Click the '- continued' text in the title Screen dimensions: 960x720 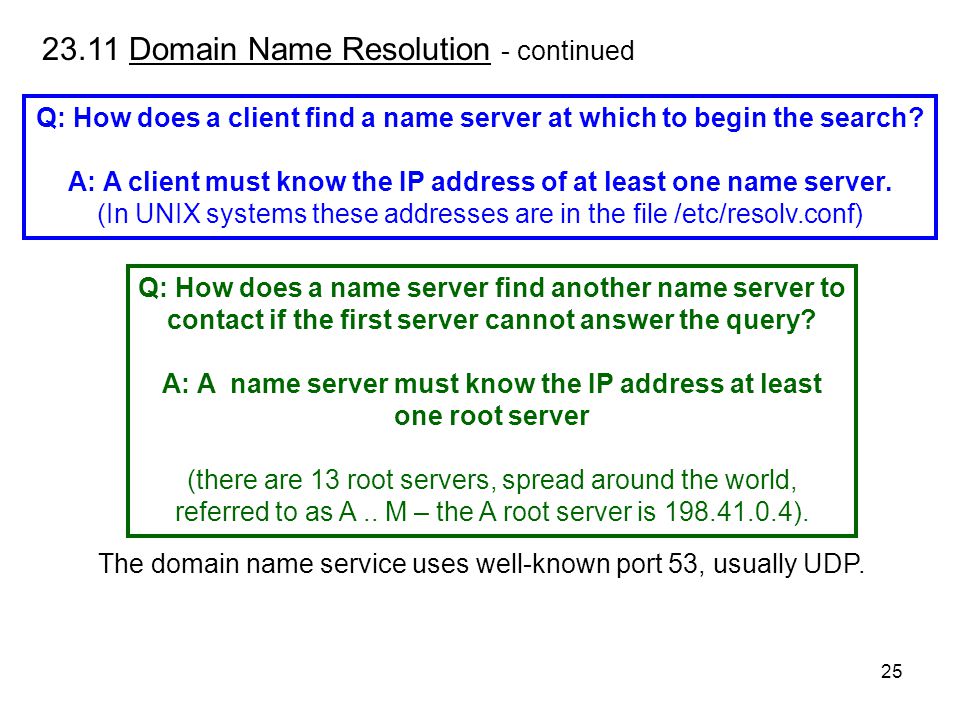pyautogui.click(x=567, y=51)
